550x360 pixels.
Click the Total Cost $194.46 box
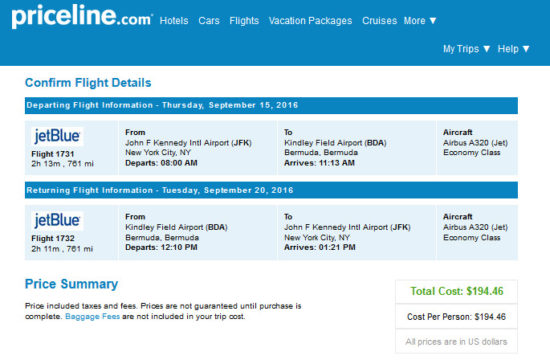click(456, 291)
